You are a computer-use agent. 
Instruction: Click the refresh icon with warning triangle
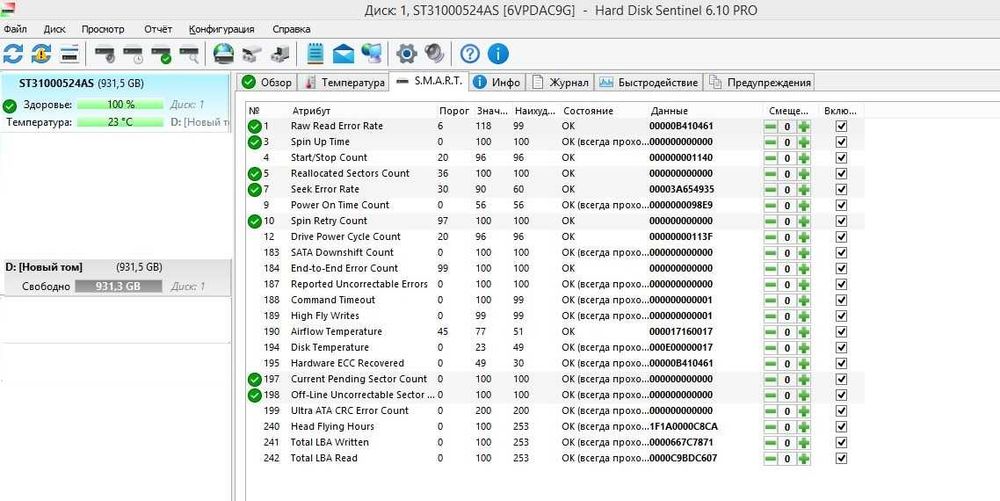tap(41, 54)
